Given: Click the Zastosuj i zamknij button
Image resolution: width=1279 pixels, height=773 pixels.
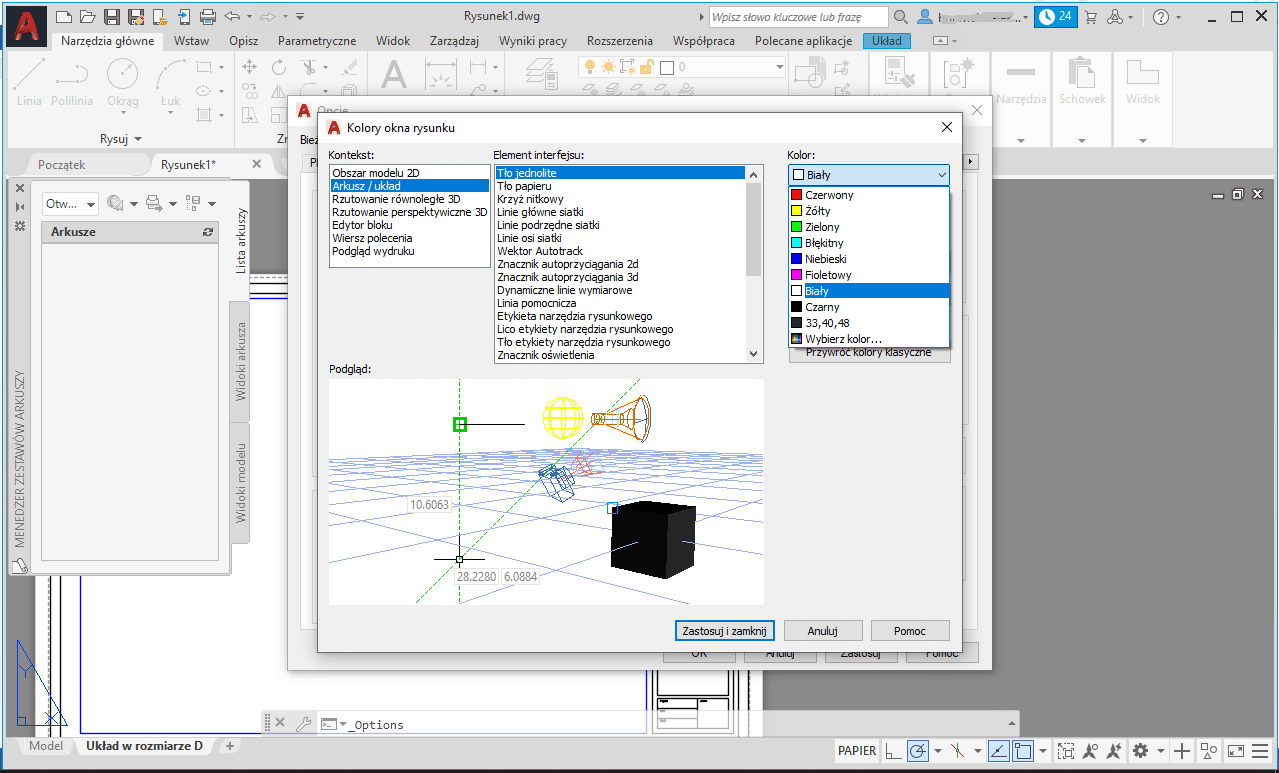Looking at the screenshot, I should 725,631.
